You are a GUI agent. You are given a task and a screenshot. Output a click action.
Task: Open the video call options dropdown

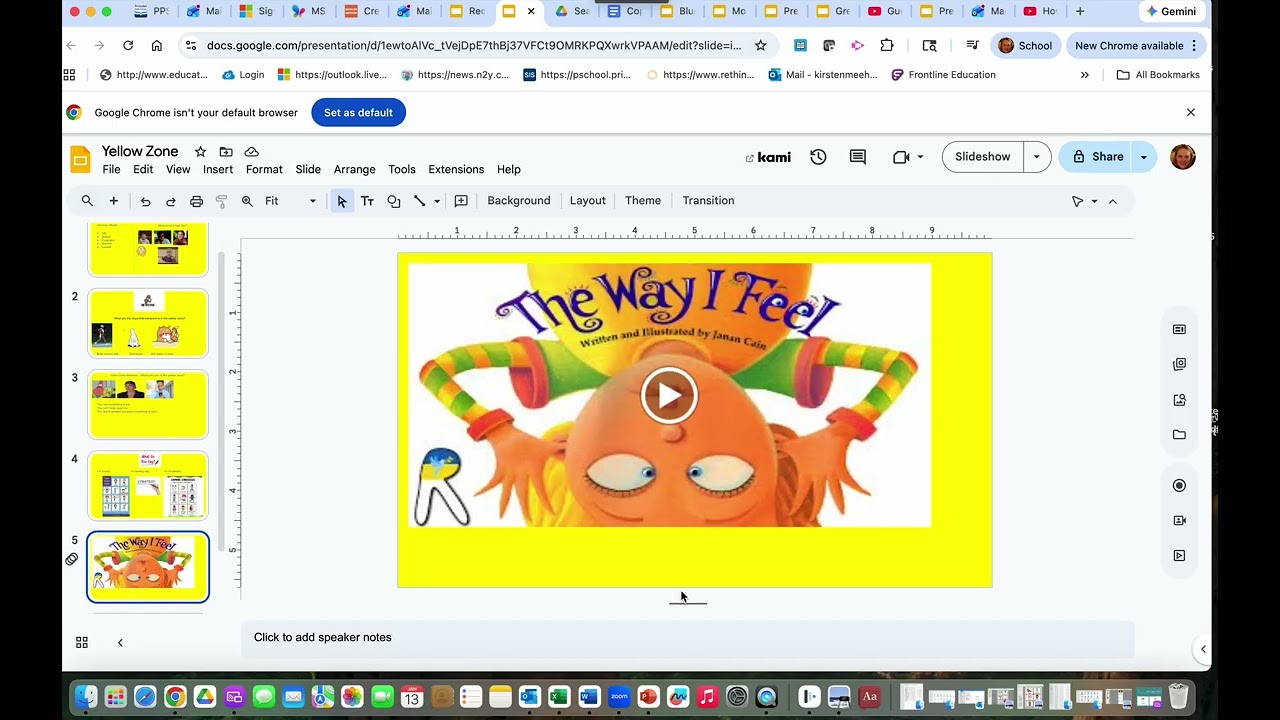920,157
